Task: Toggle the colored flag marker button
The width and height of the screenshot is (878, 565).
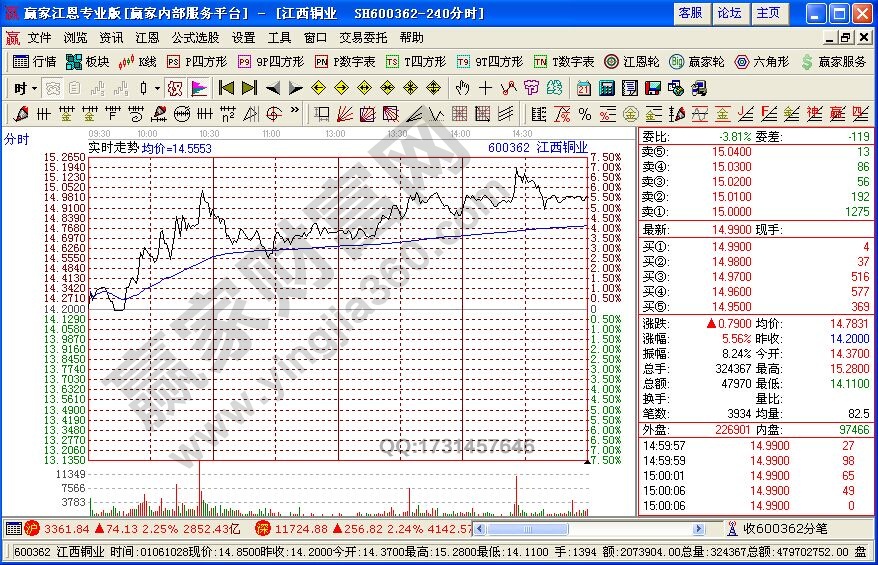Action: tap(198, 88)
